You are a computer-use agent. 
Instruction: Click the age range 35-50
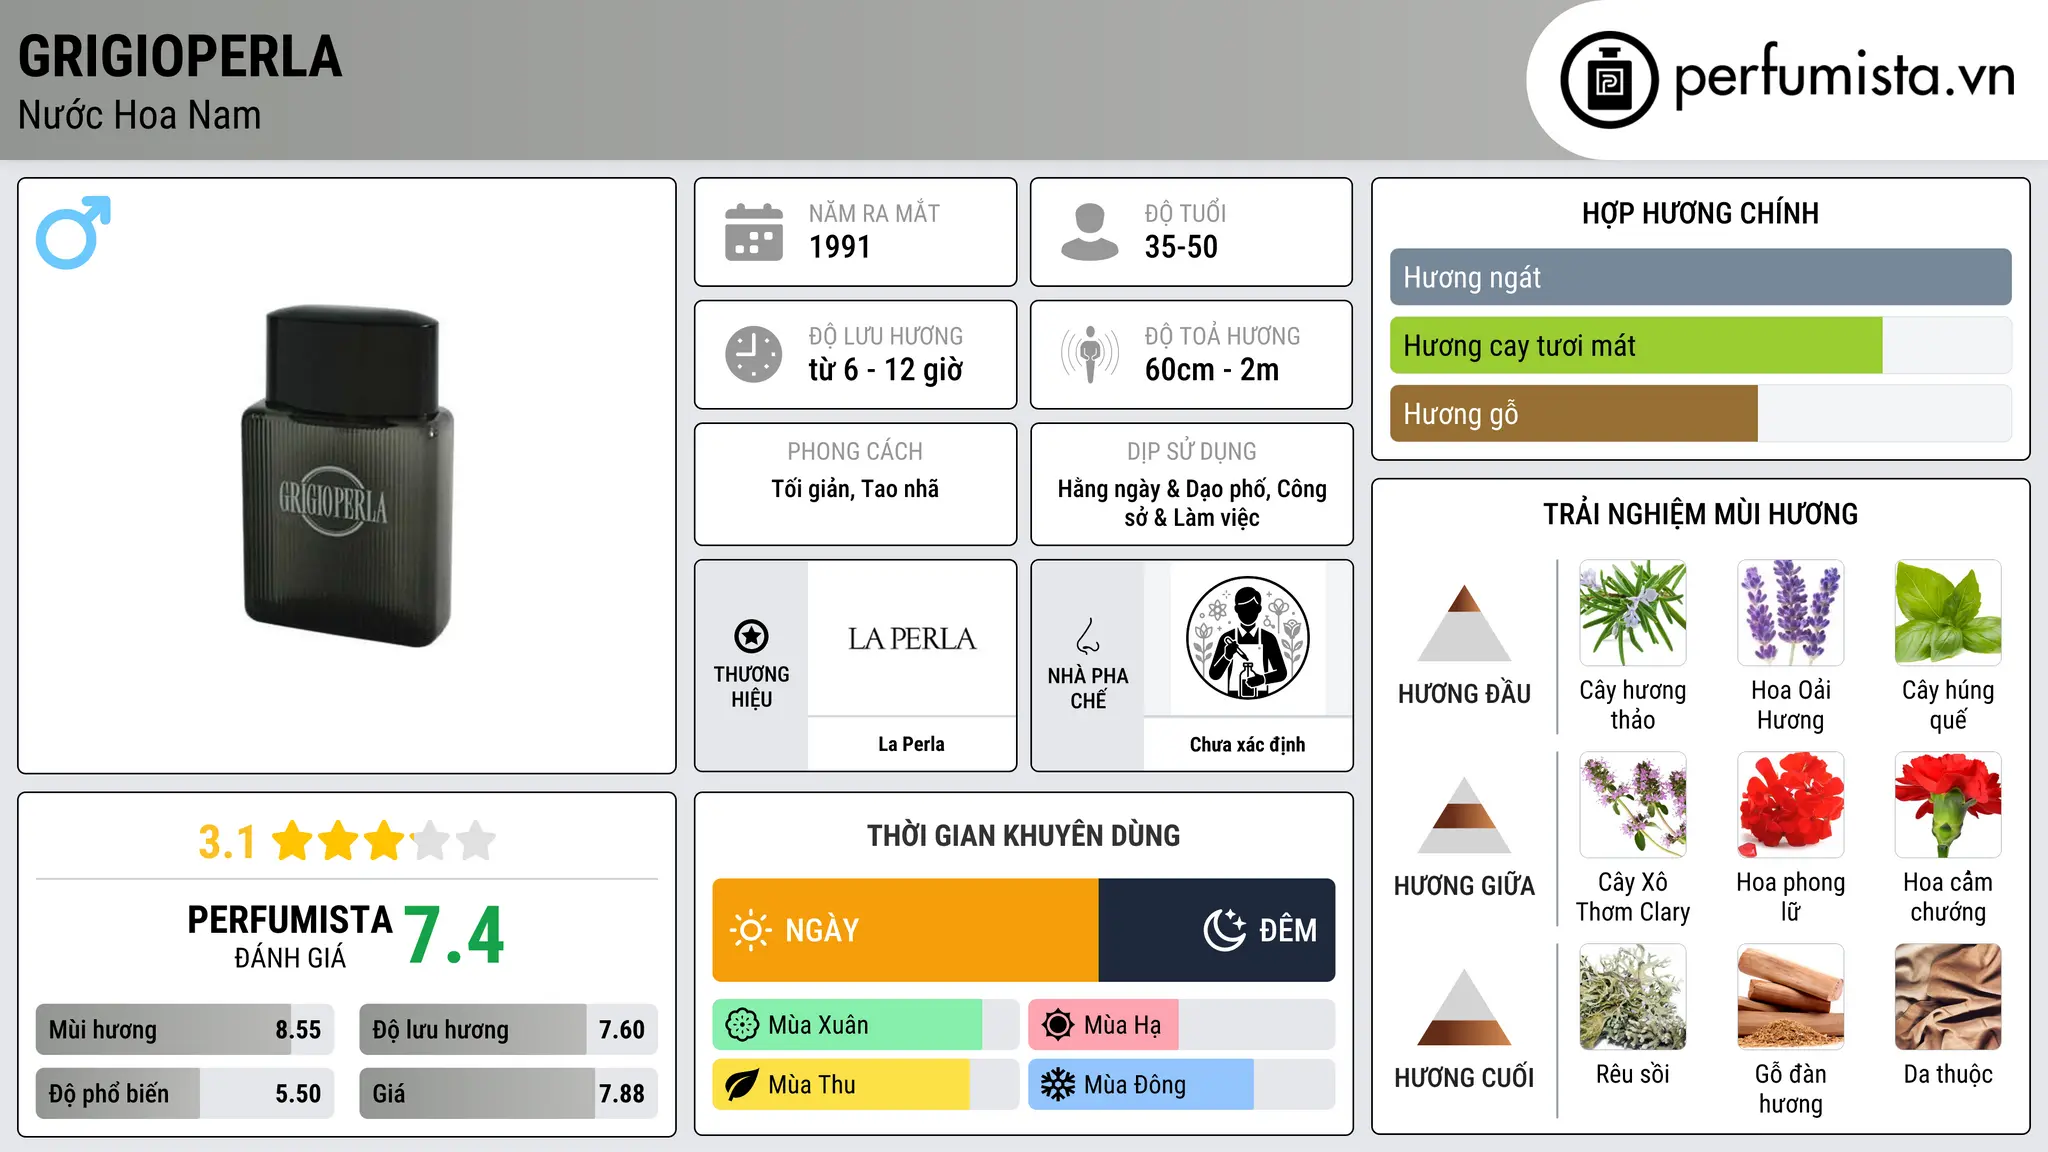click(x=1181, y=247)
